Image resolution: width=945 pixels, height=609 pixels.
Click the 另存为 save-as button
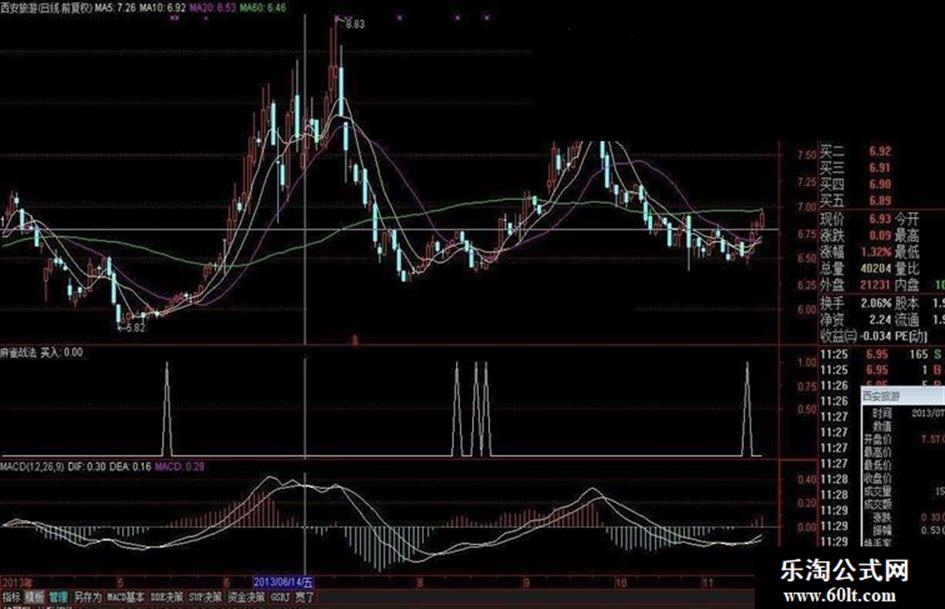tap(88, 598)
